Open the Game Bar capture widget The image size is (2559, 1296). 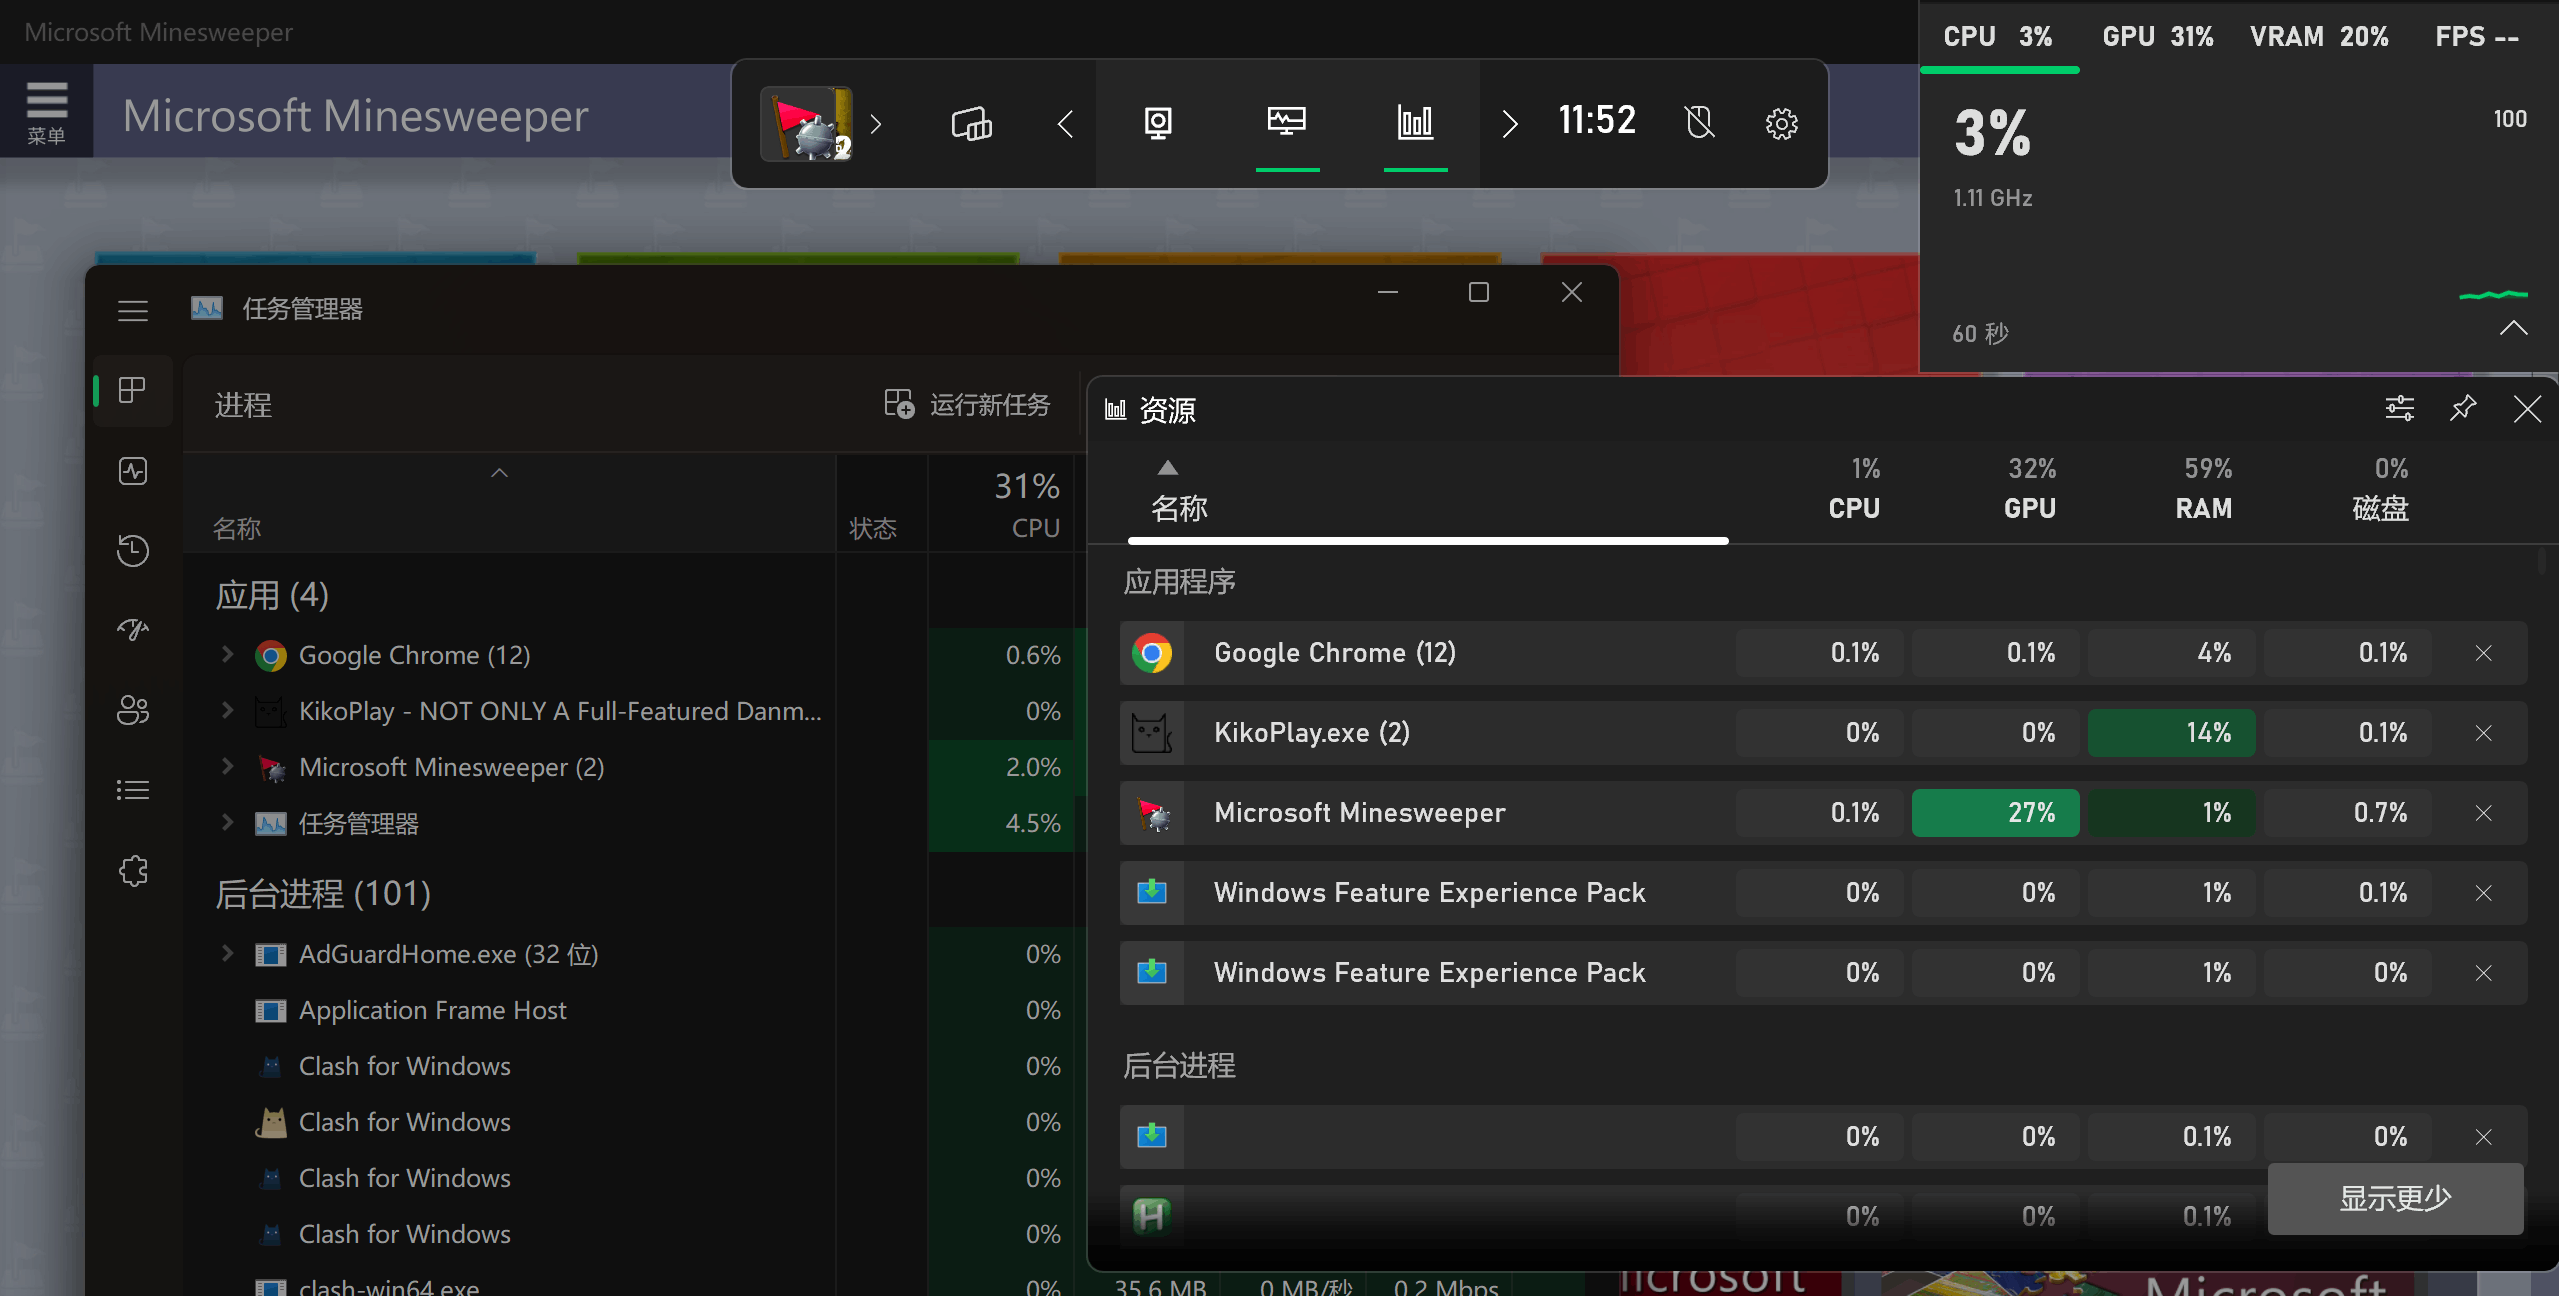click(x=1158, y=124)
